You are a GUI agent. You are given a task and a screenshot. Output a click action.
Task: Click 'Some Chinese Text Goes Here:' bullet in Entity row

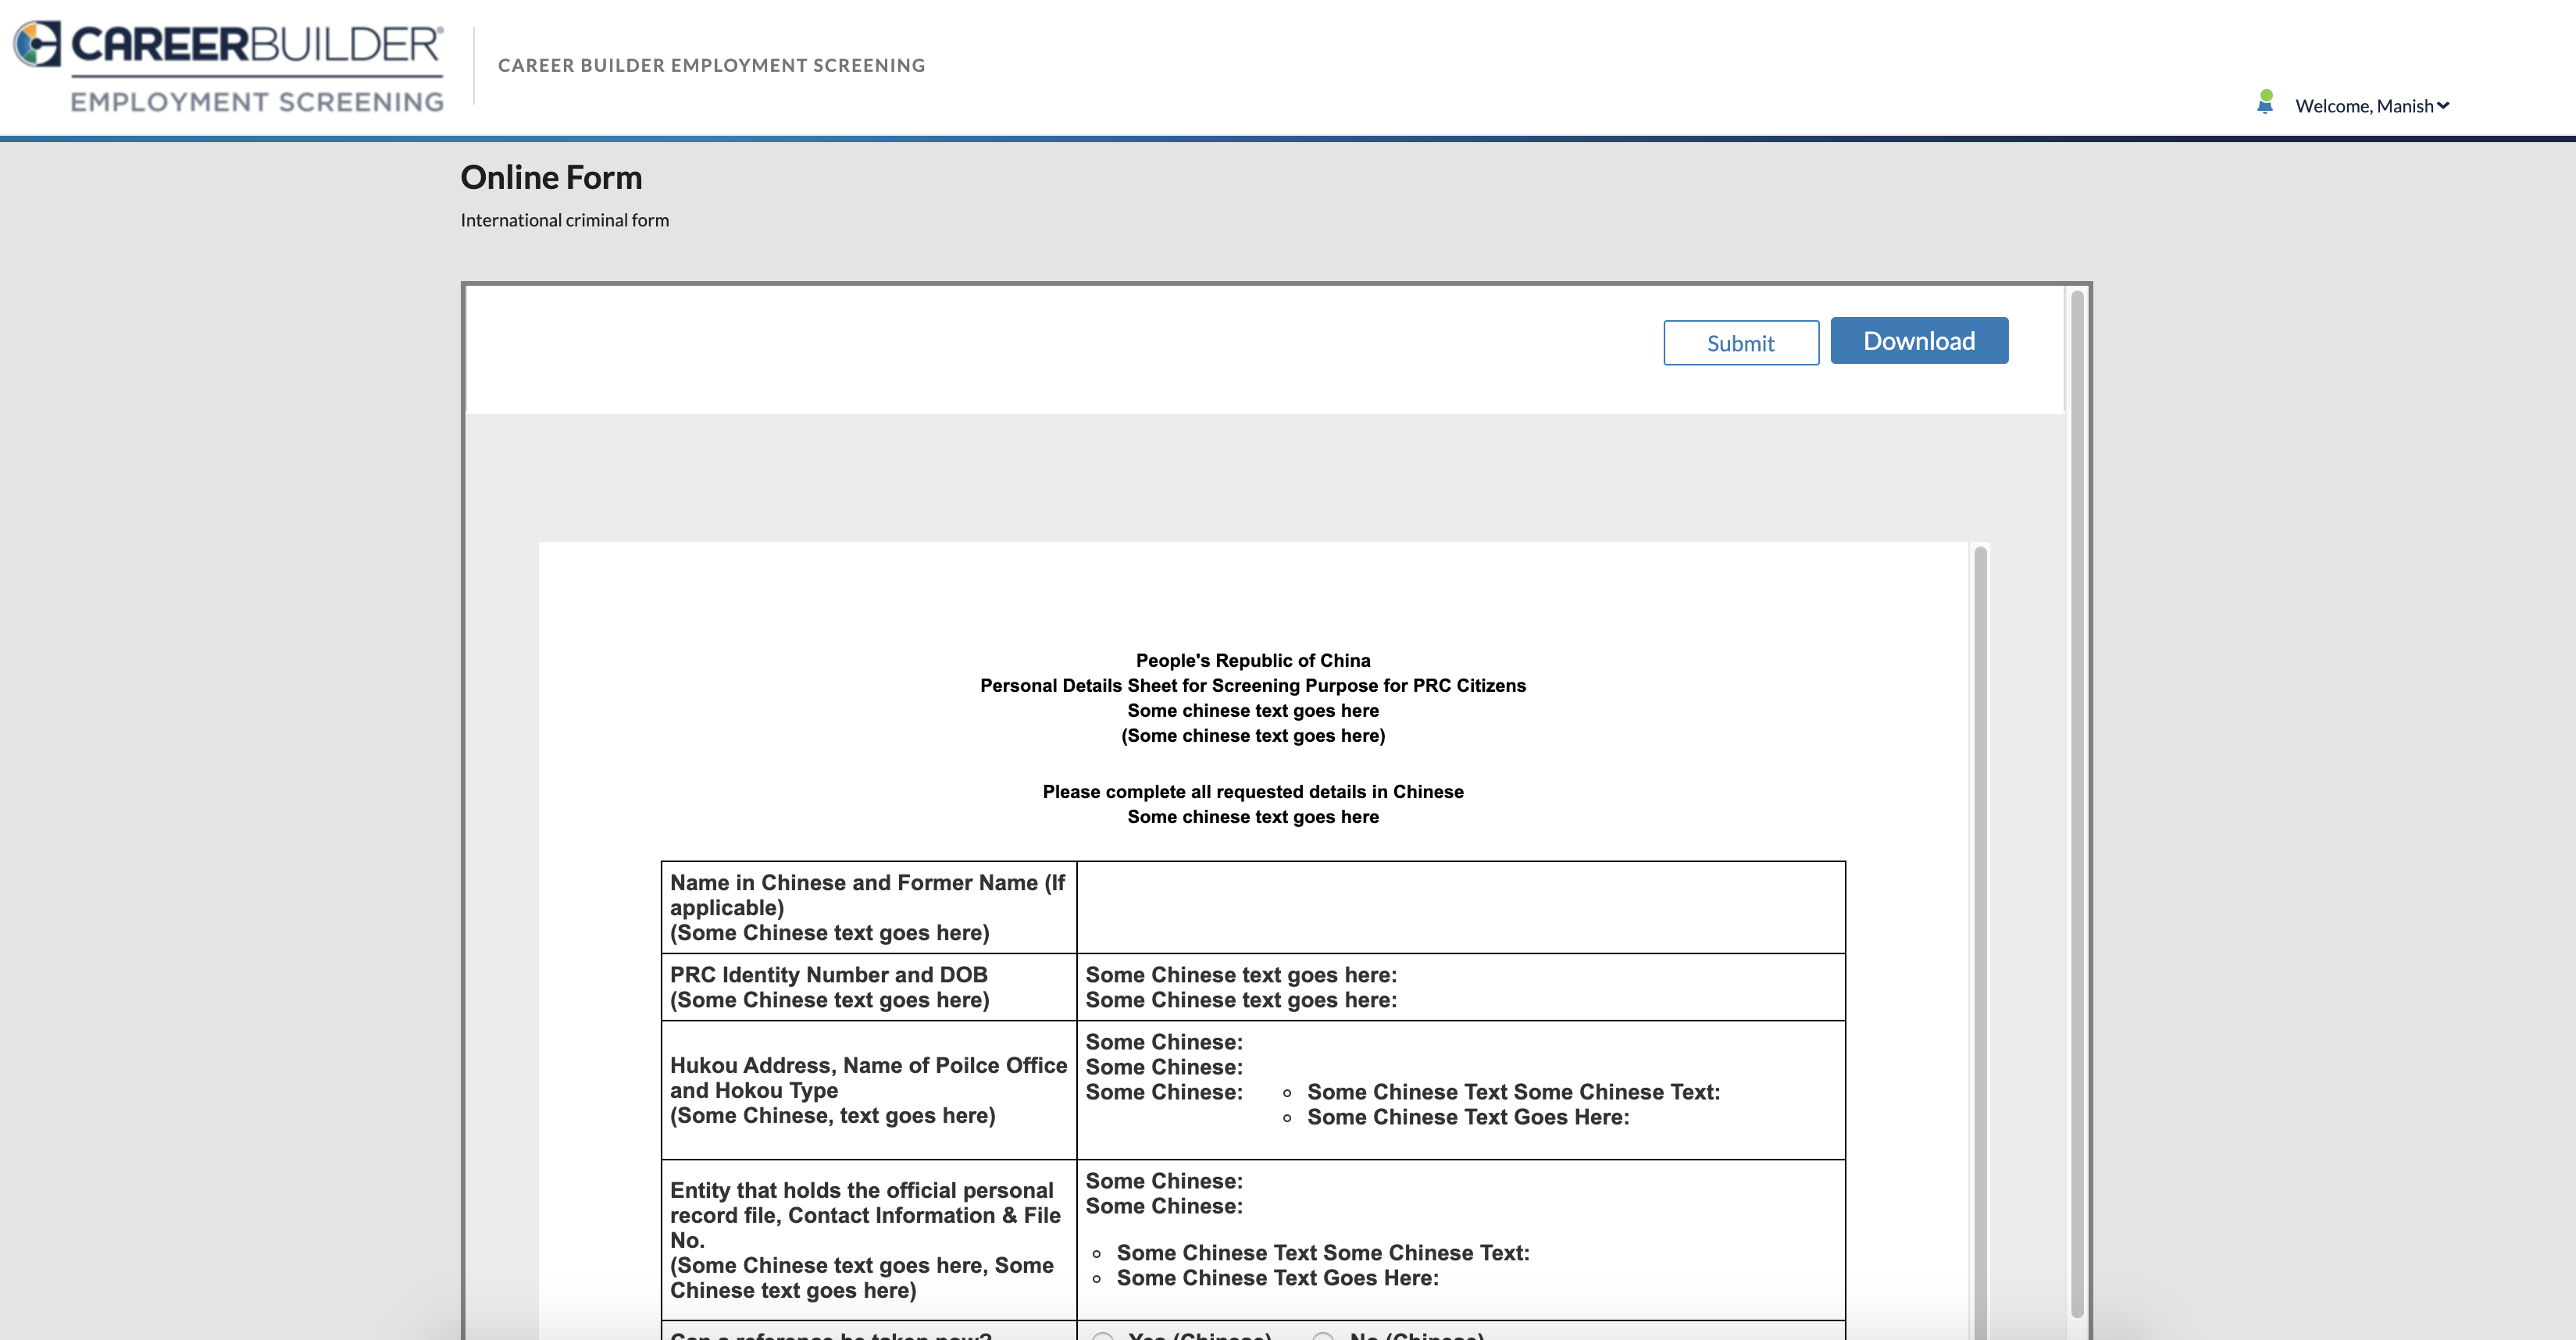pyautogui.click(x=1277, y=1278)
